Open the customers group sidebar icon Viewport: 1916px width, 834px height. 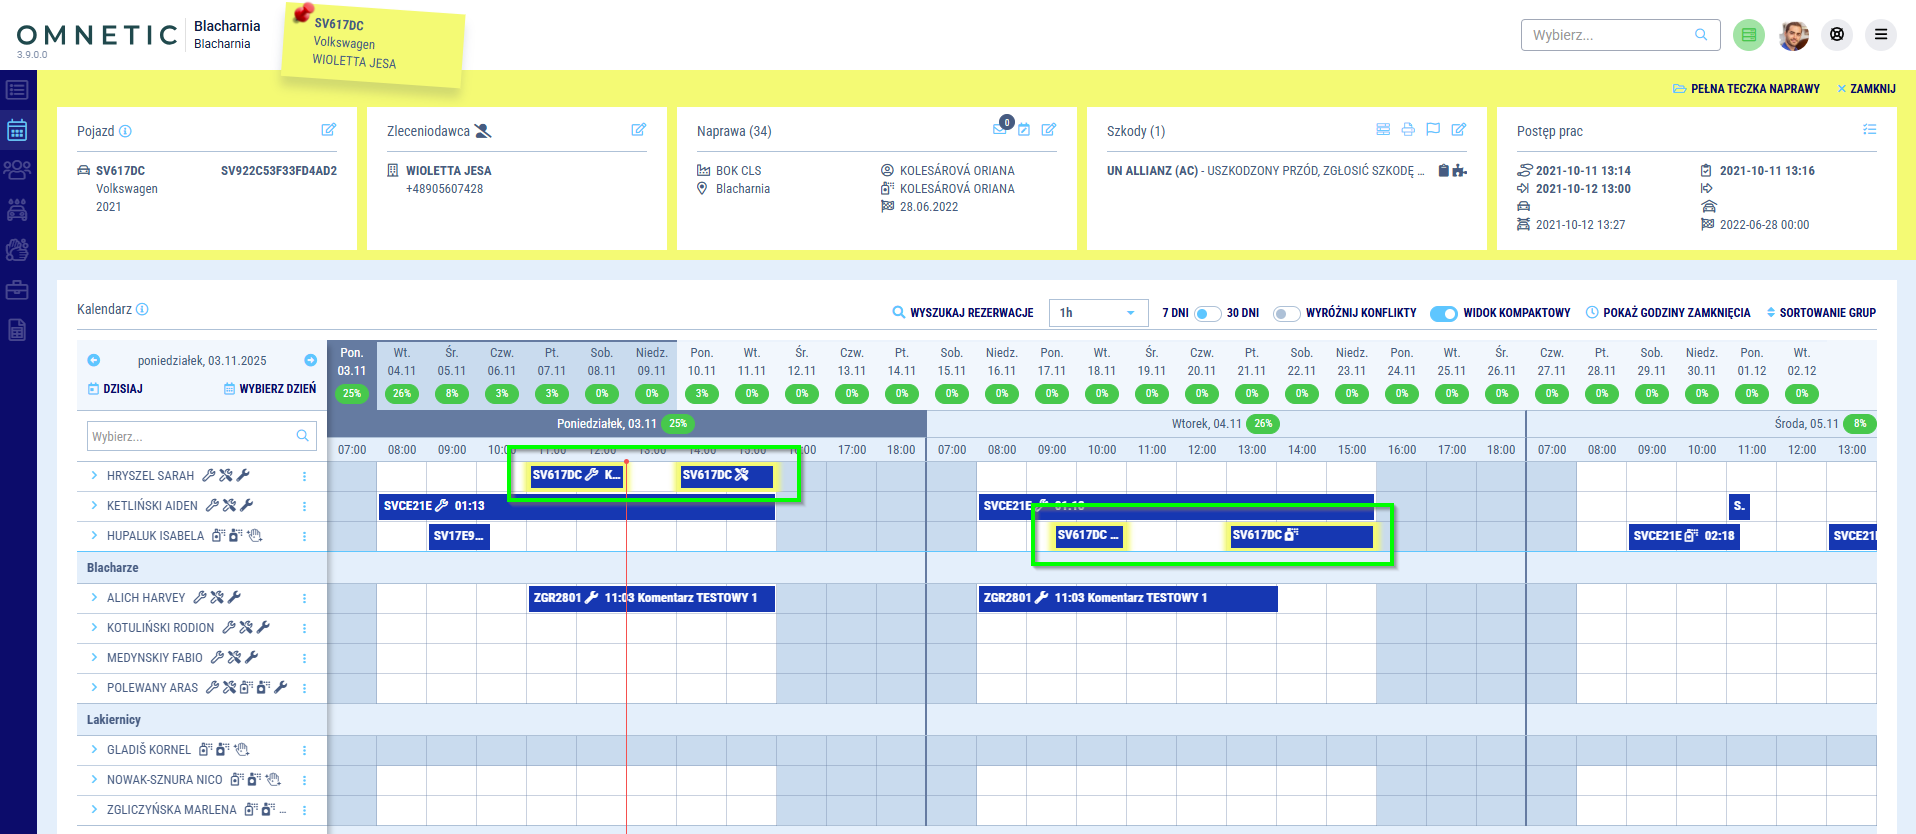point(17,170)
